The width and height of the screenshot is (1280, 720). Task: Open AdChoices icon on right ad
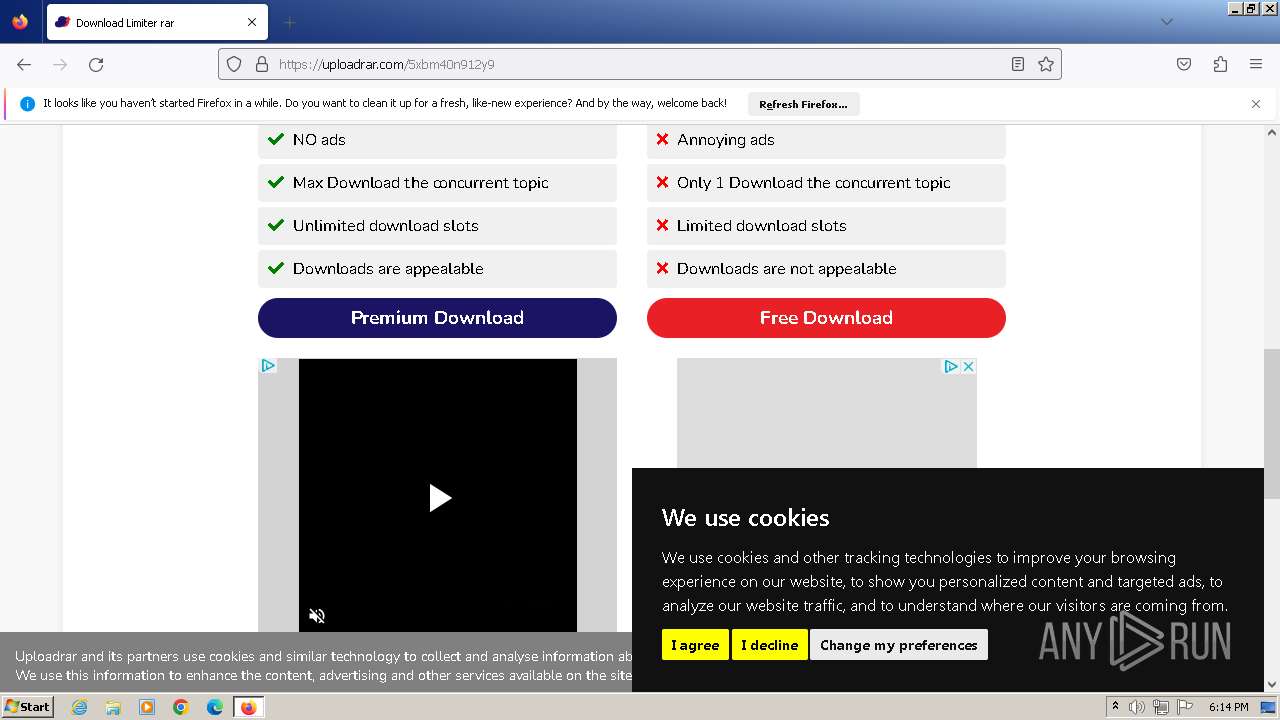[952, 367]
